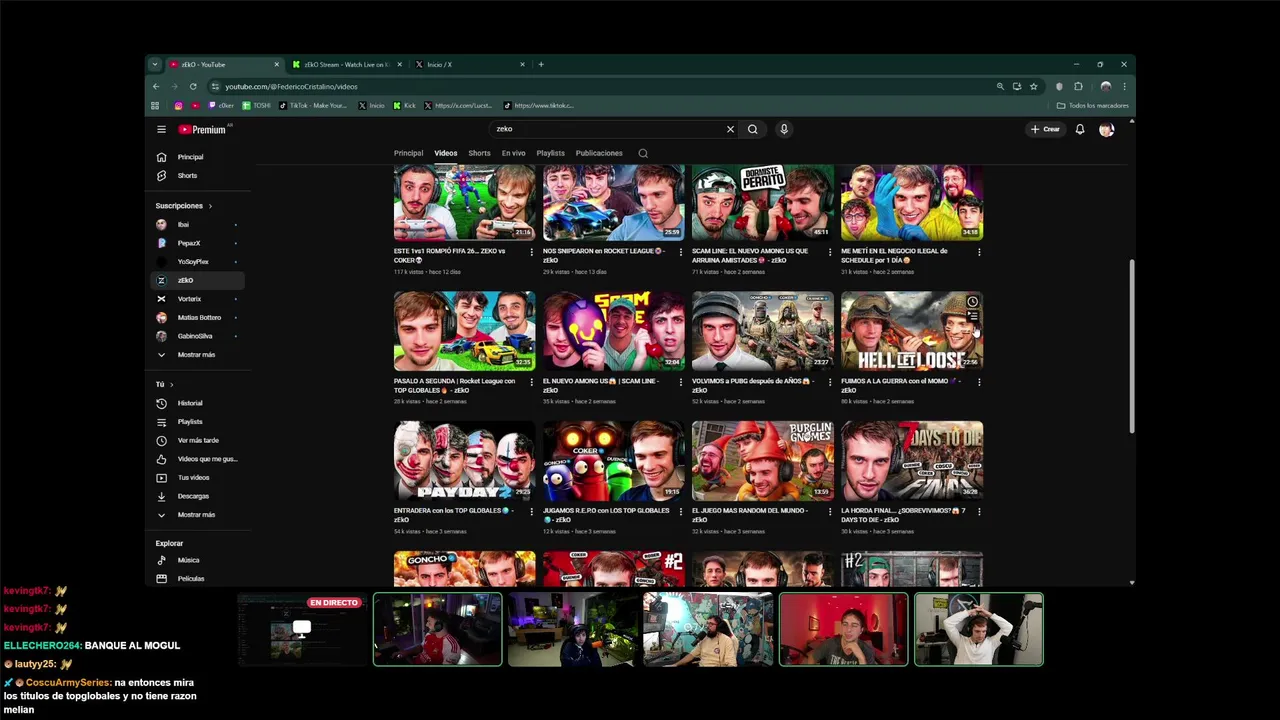Start voice search with the microphone

784,129
